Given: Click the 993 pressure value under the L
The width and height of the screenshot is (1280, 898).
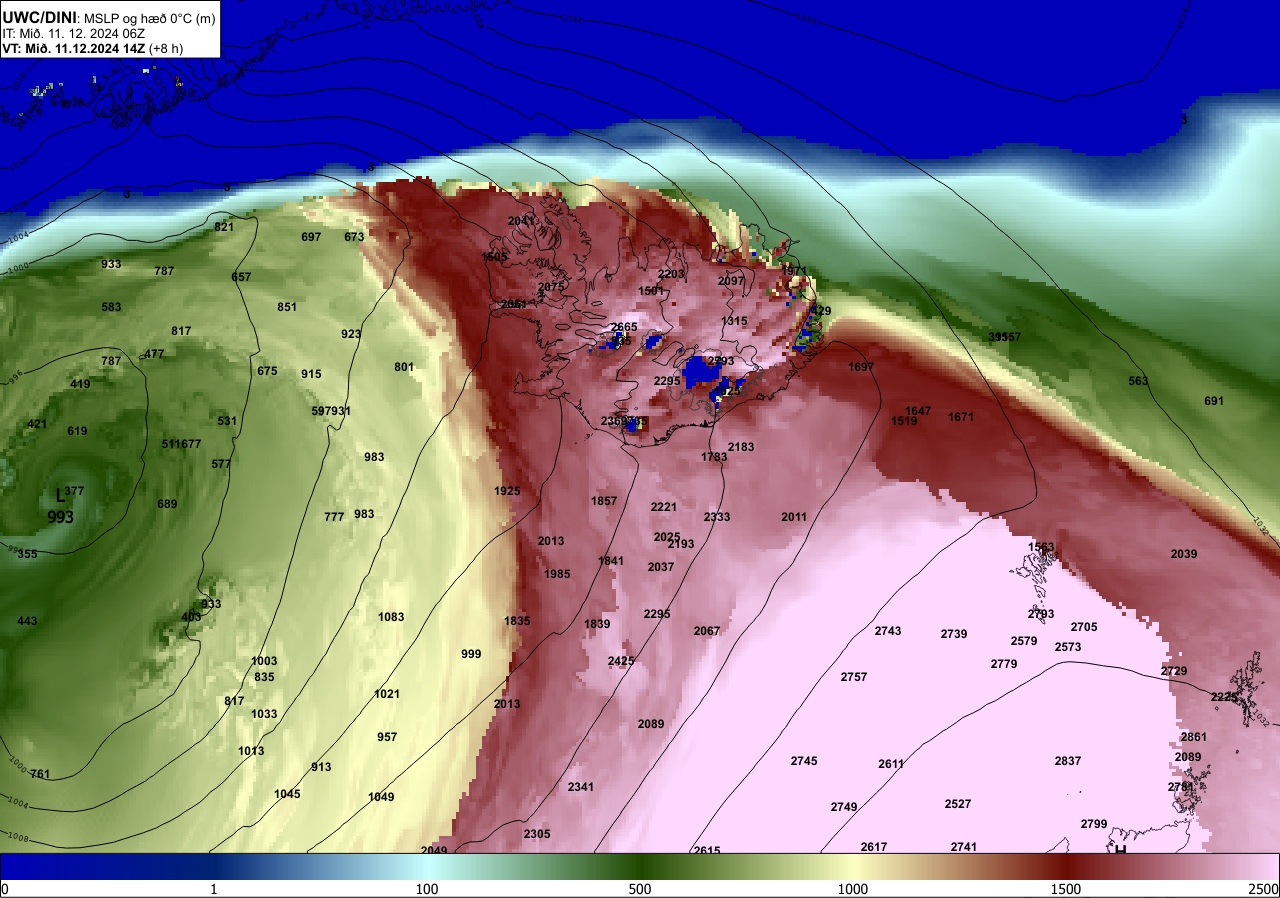Looking at the screenshot, I should point(61,517).
